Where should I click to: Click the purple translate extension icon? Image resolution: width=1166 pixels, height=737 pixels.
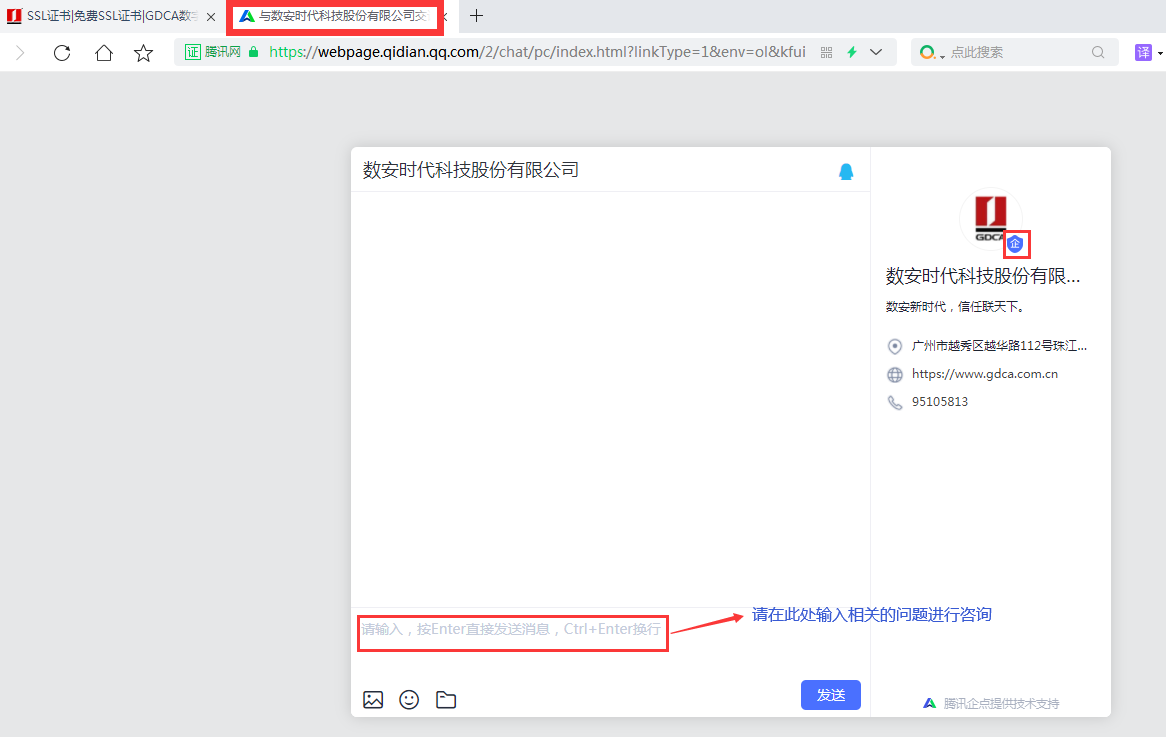pos(1143,52)
